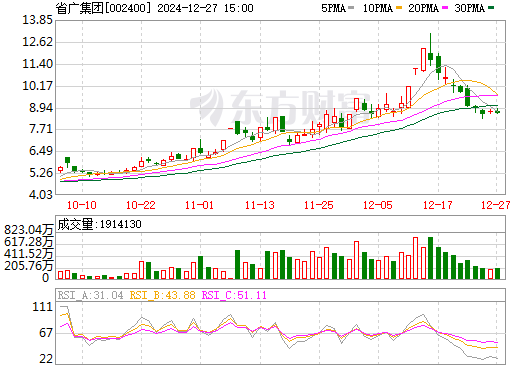Click the 11-25 date axis label

(319, 205)
